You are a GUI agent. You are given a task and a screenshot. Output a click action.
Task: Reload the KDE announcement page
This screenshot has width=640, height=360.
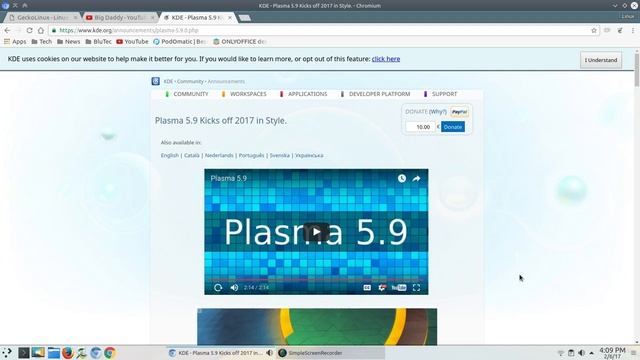click(29, 31)
